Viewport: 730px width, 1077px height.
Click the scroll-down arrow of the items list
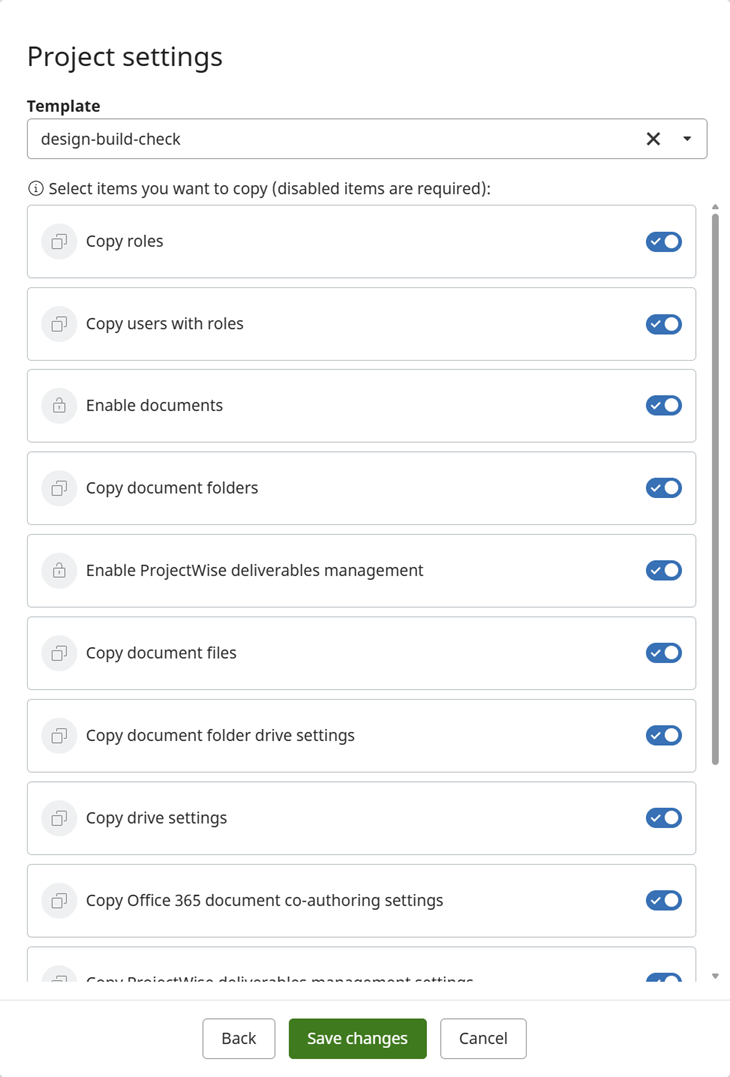tap(715, 976)
